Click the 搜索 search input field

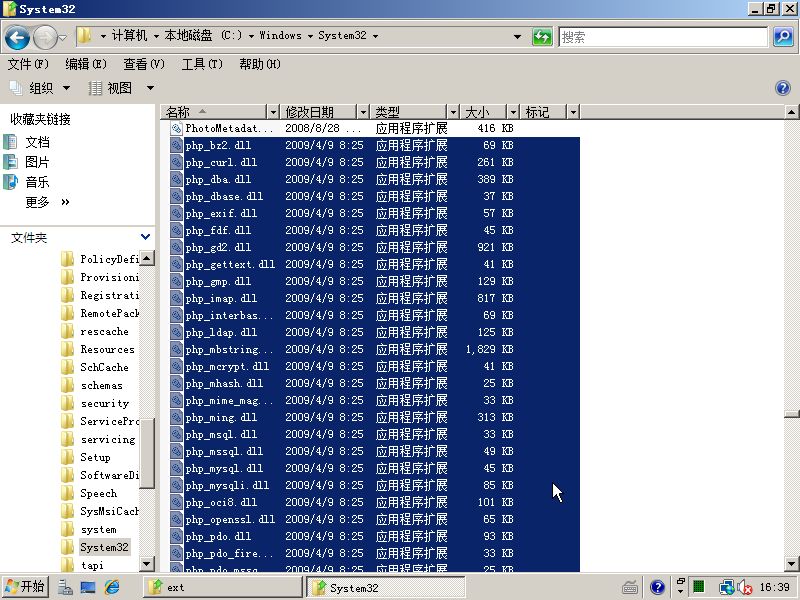coord(663,37)
